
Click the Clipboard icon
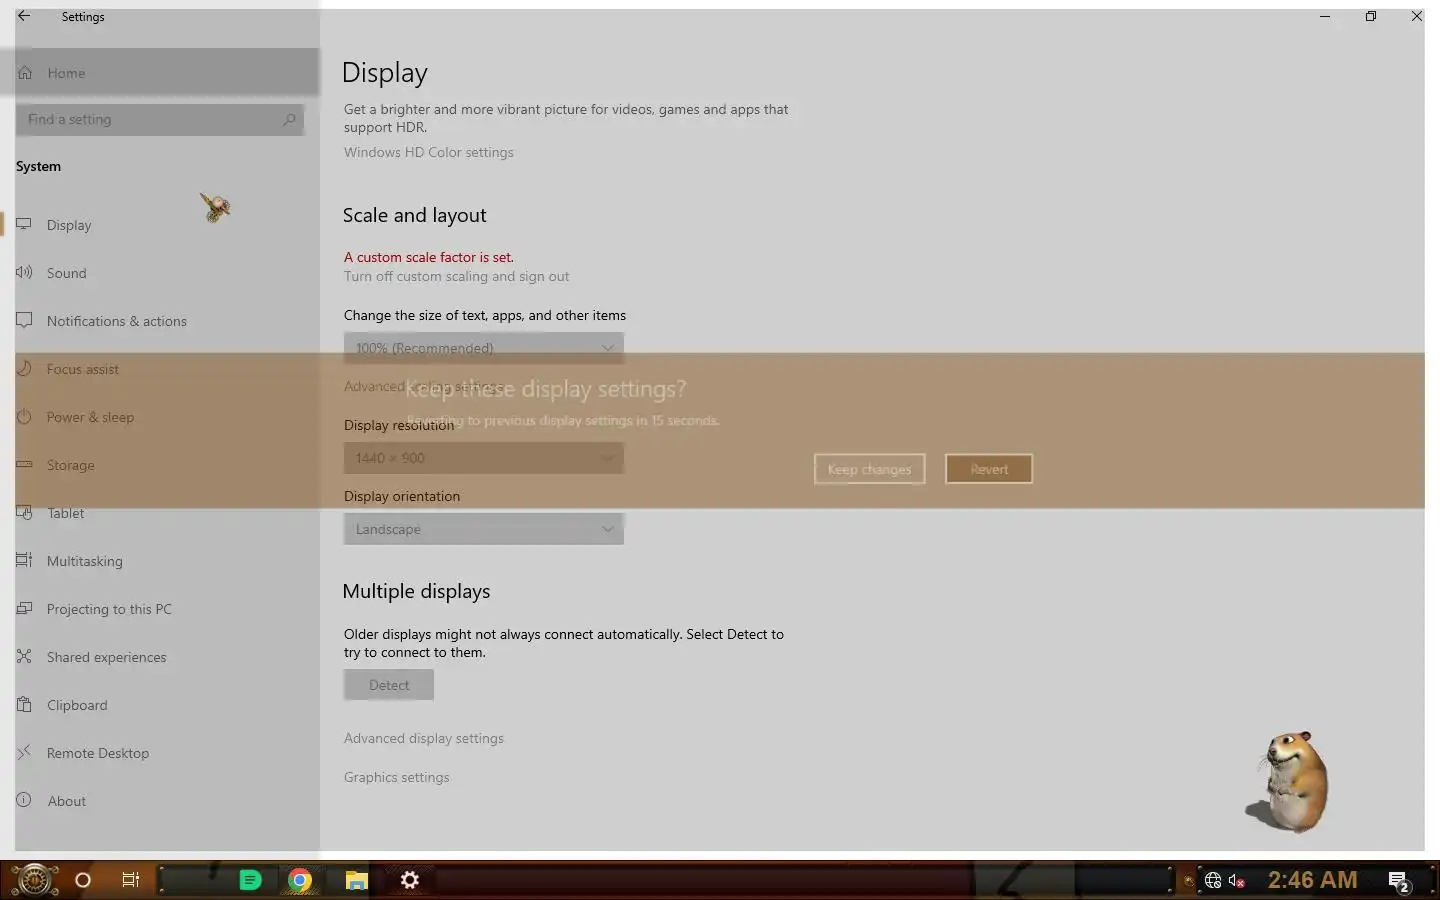pos(24,704)
